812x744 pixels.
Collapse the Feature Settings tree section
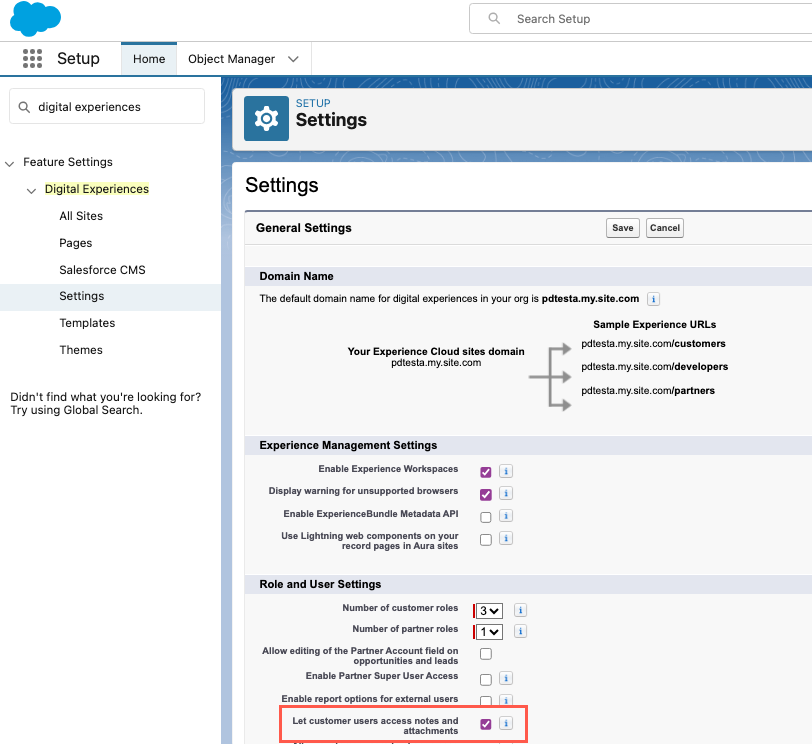point(10,163)
